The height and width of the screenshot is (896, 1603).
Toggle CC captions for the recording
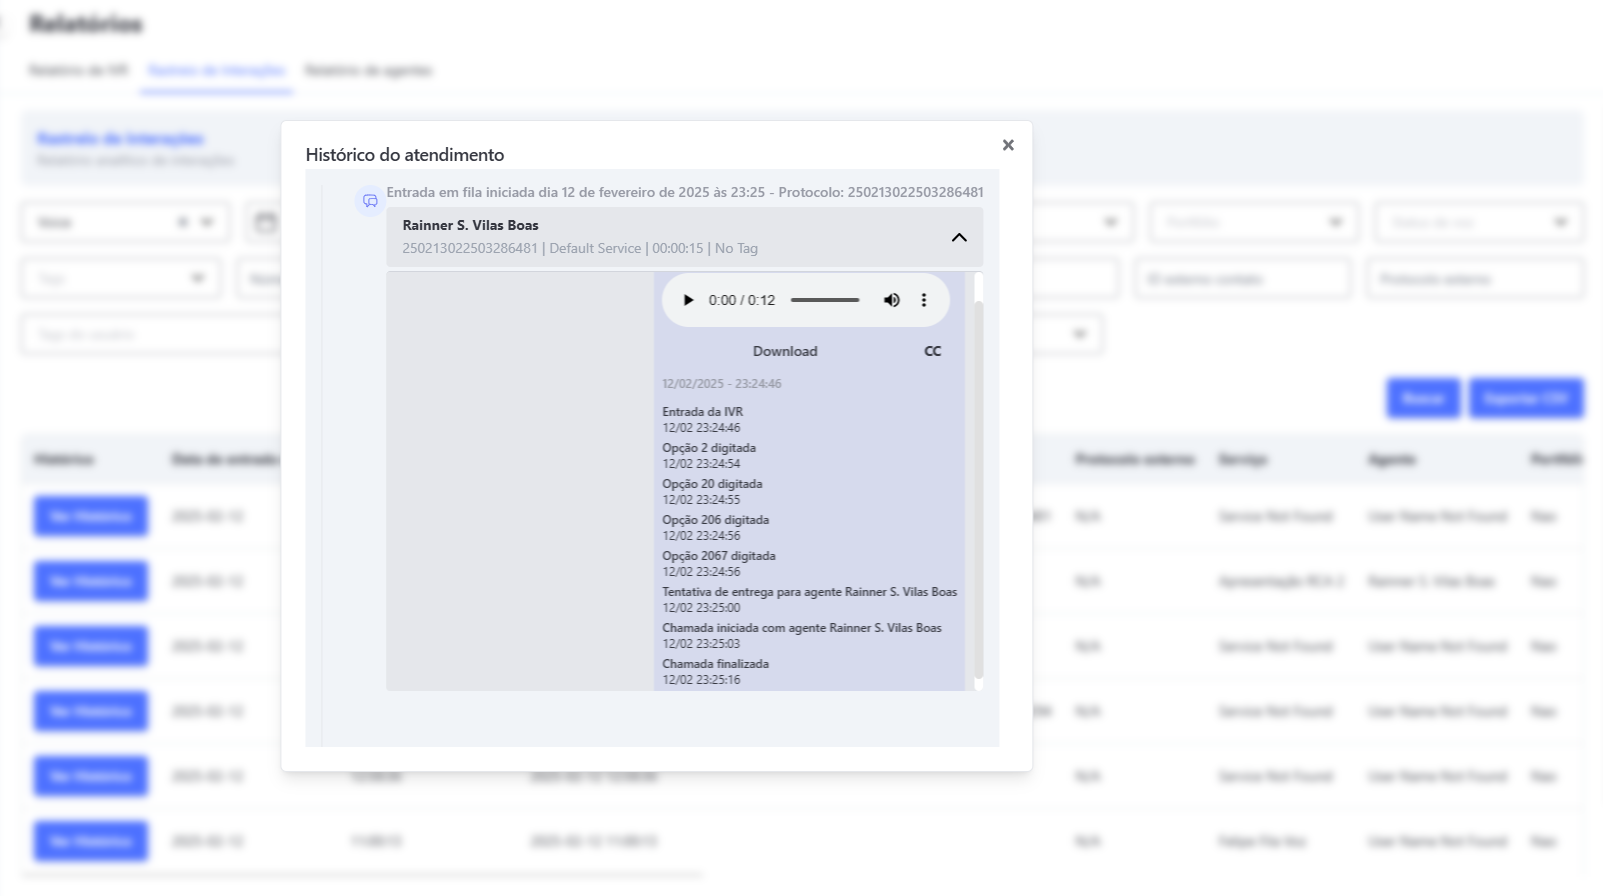pyautogui.click(x=932, y=351)
